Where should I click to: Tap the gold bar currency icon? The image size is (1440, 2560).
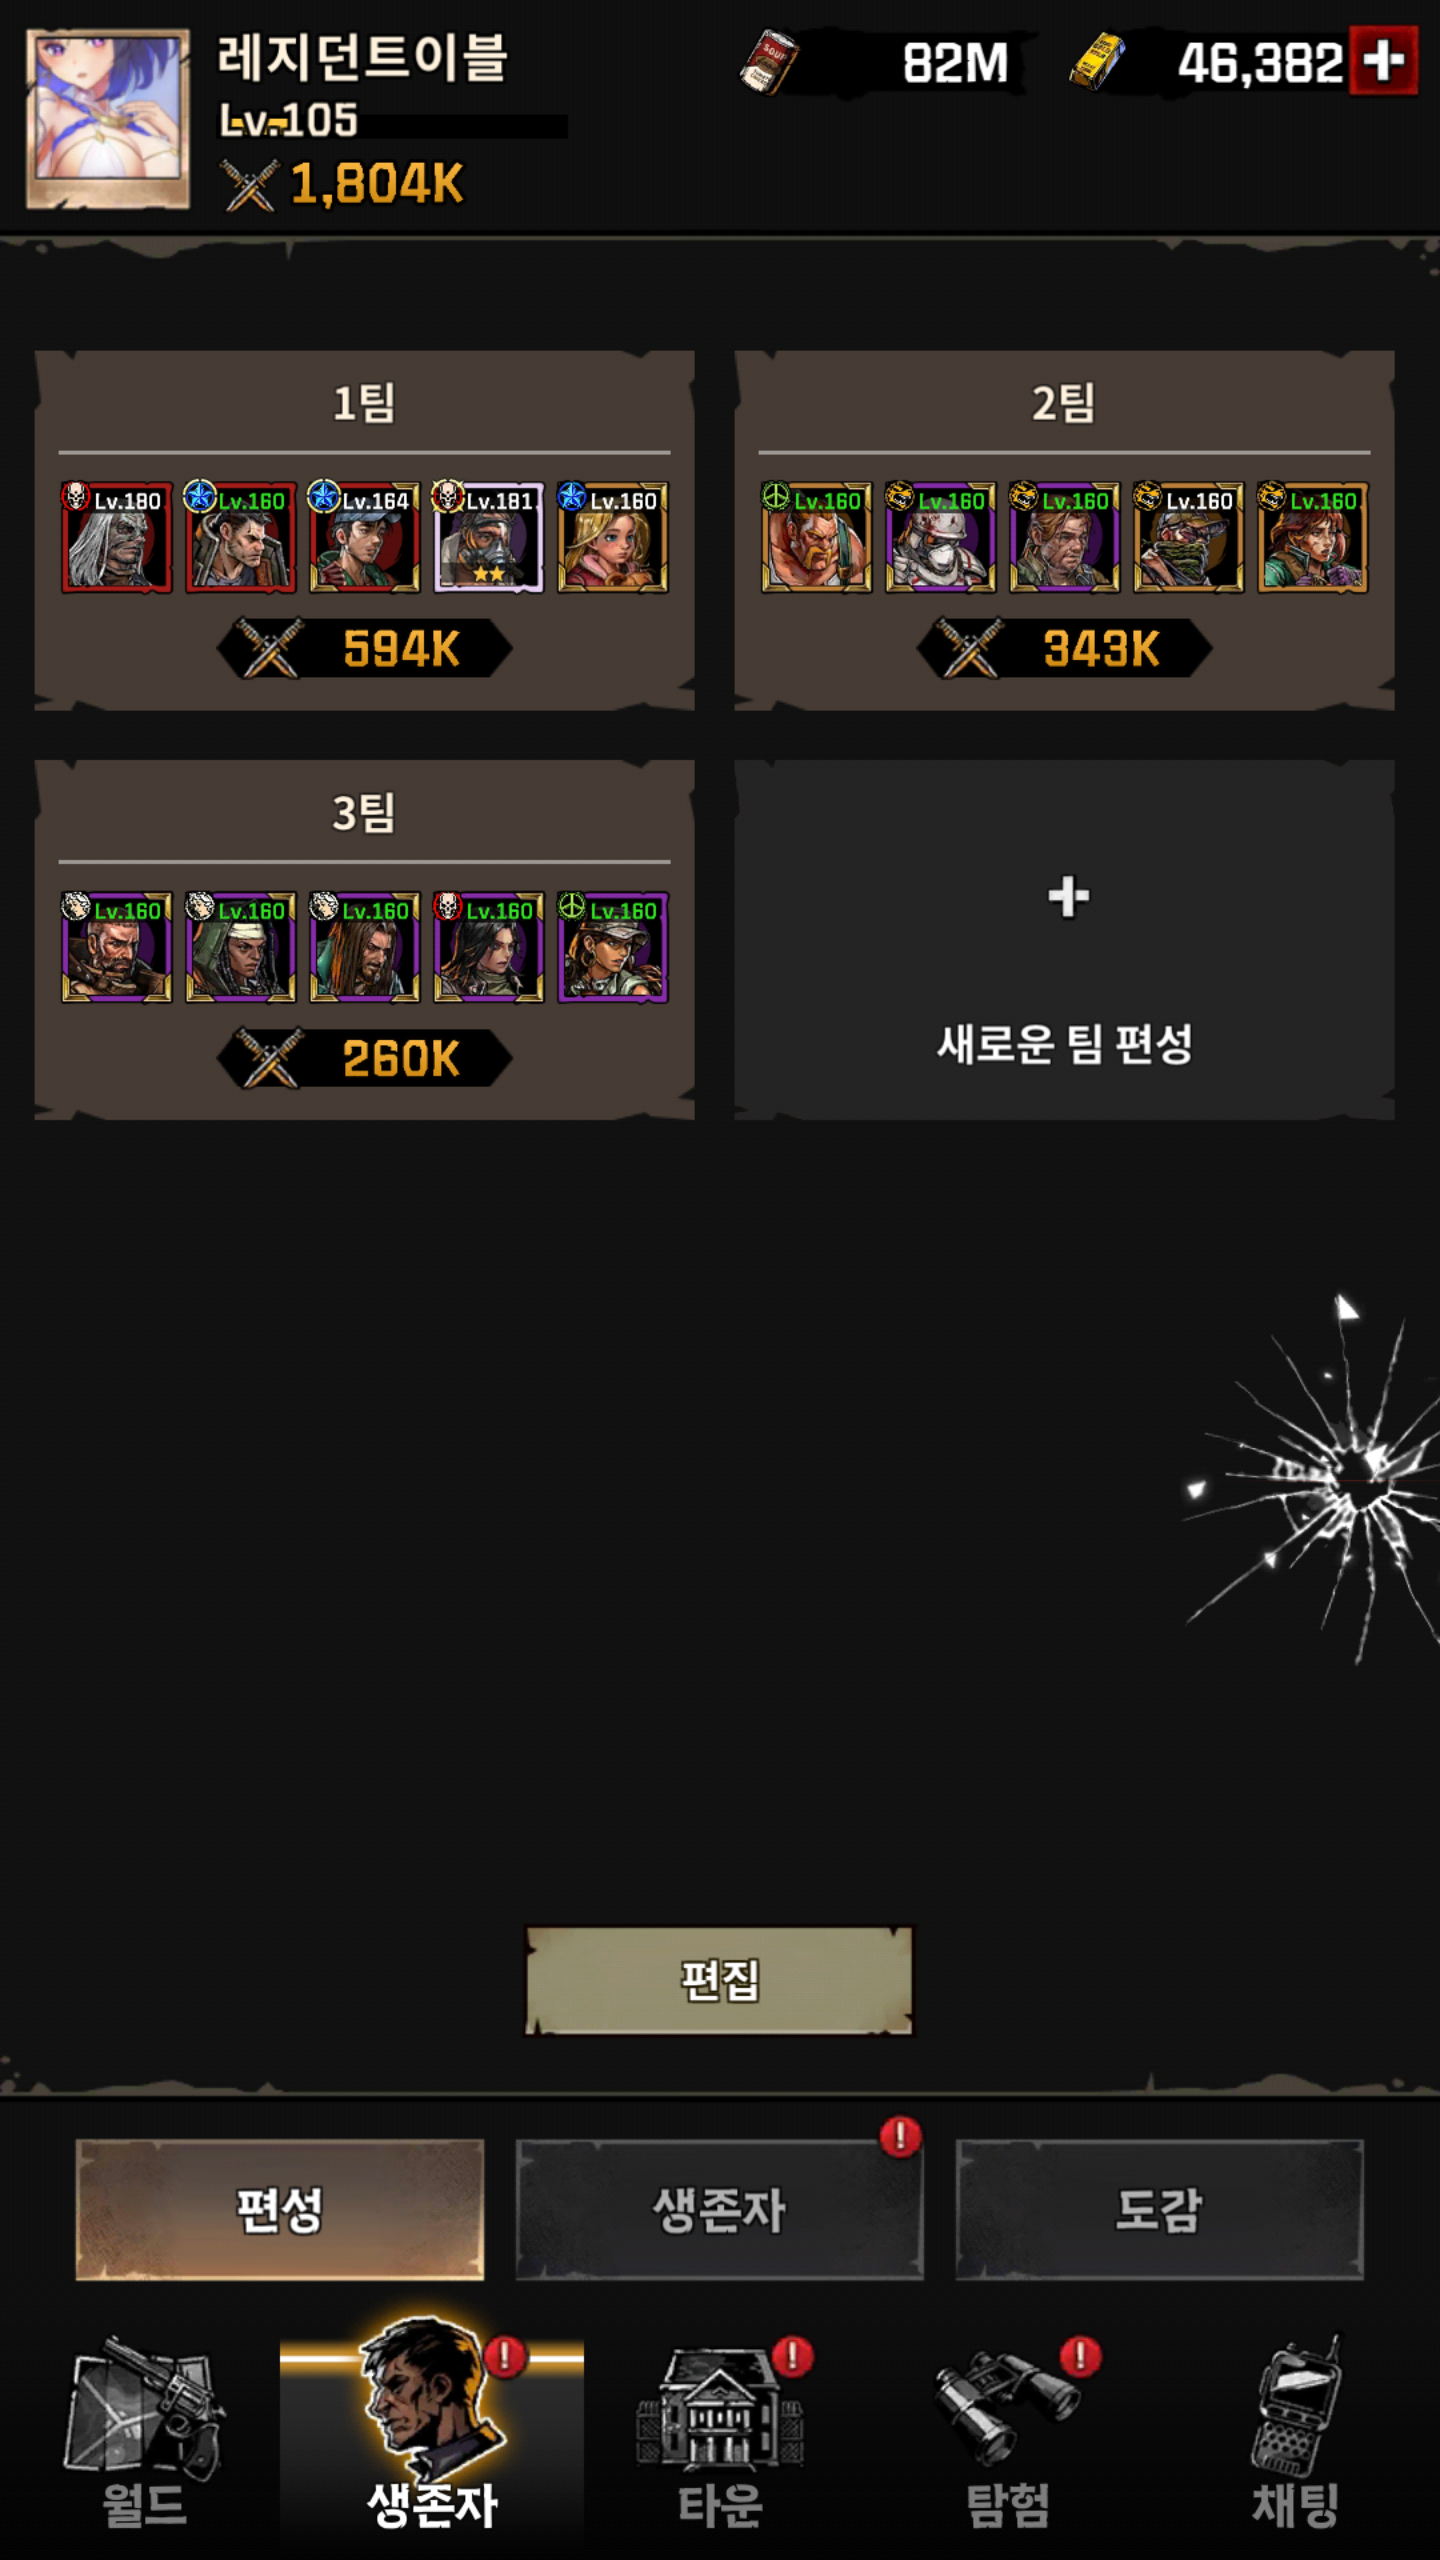[1096, 62]
